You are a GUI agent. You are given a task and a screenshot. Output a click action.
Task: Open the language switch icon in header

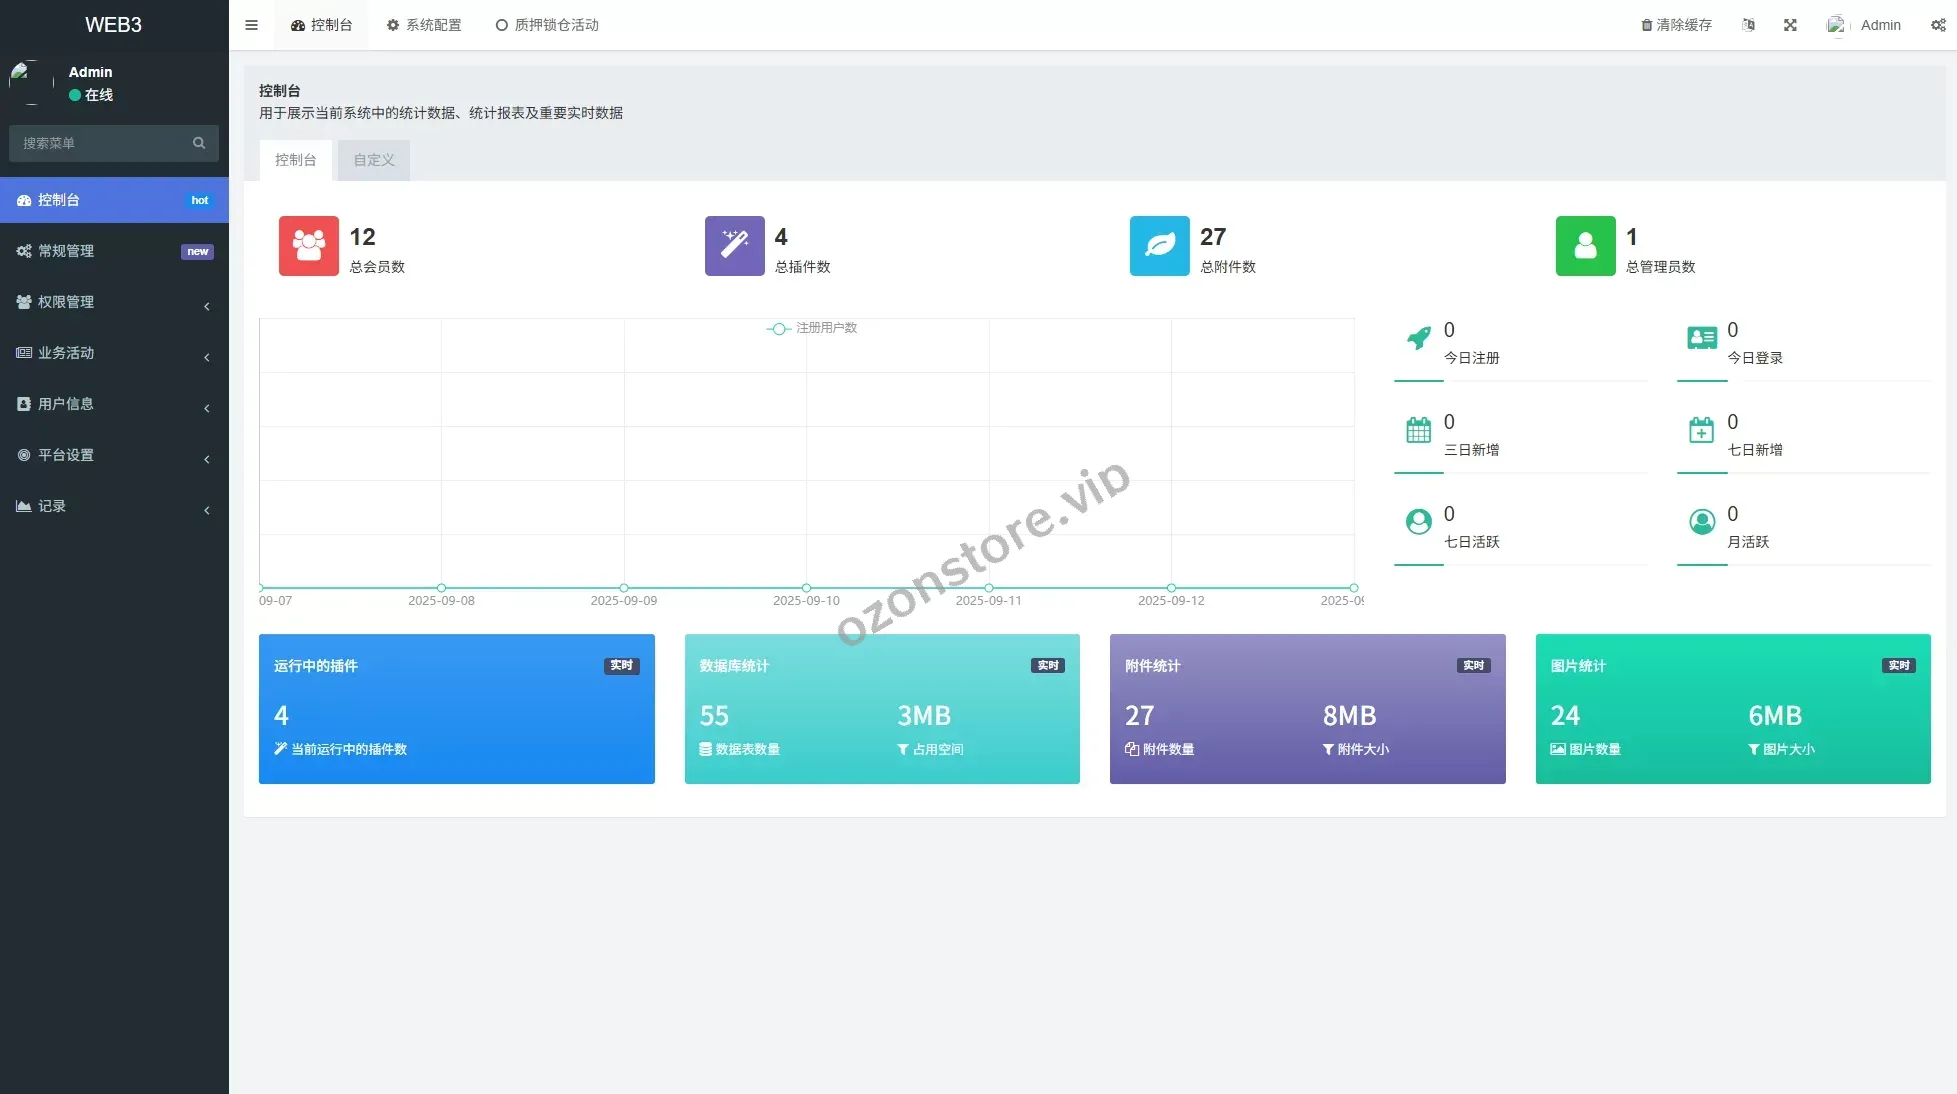(x=1748, y=25)
